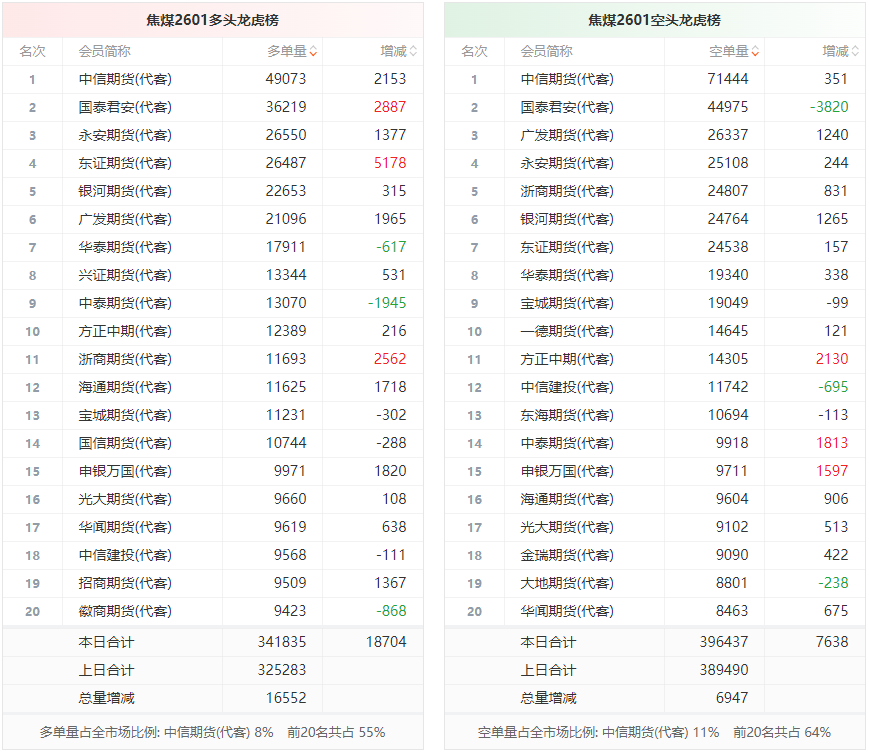Click short volume value 8463

732,611
